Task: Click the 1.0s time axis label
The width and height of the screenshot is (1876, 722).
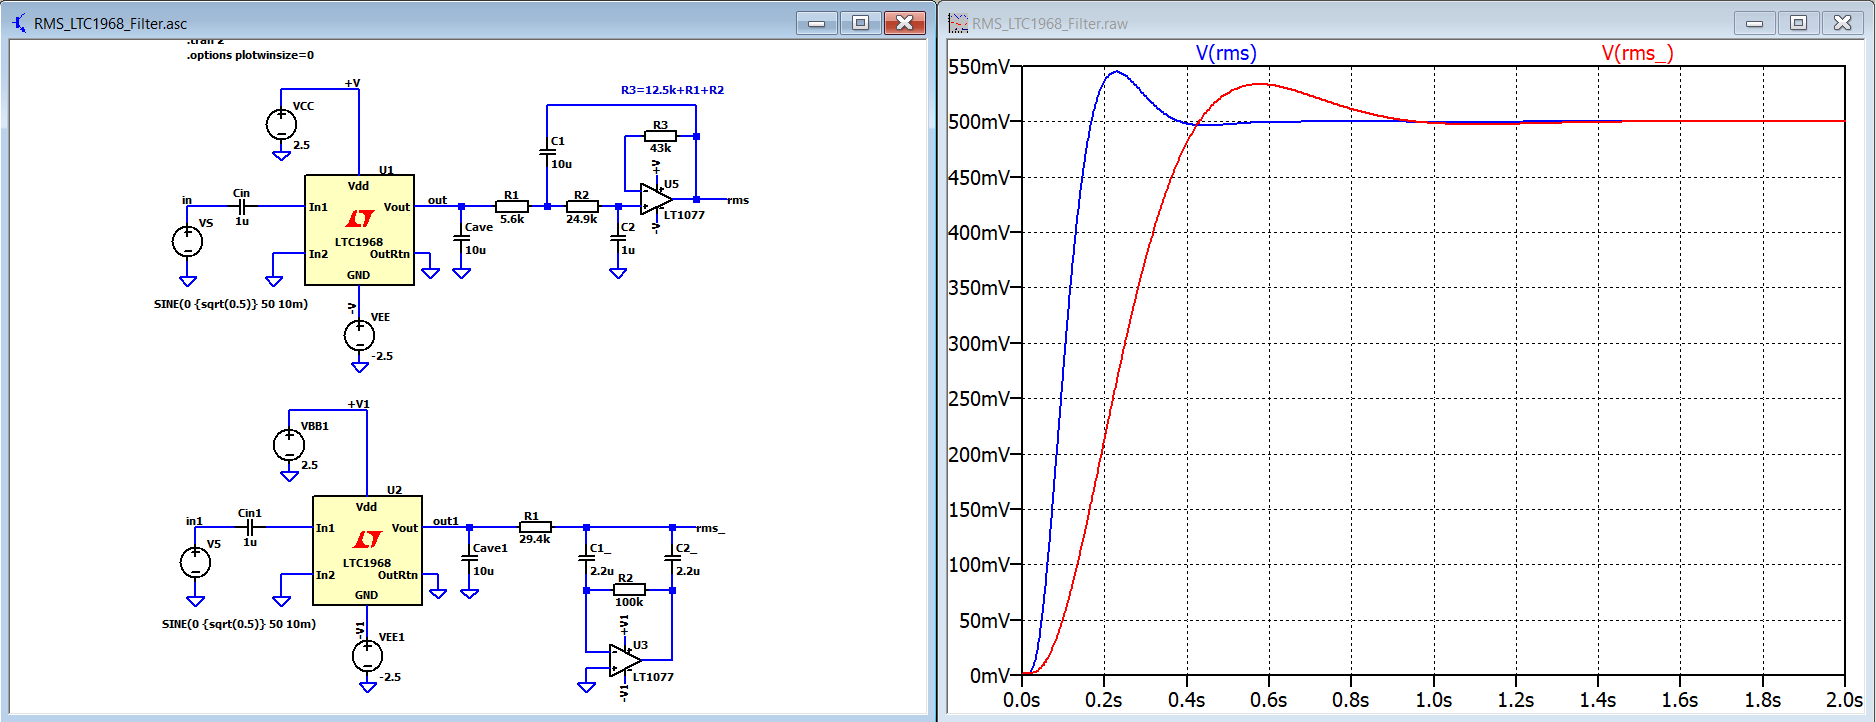Action: coord(1433,700)
